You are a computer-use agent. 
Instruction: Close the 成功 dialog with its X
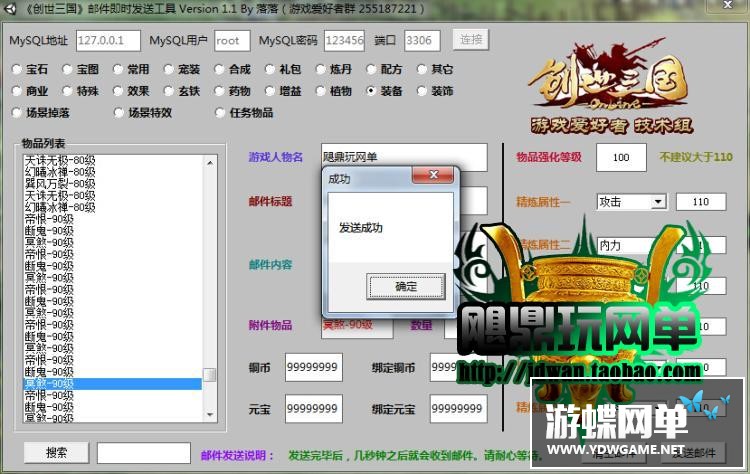point(433,175)
